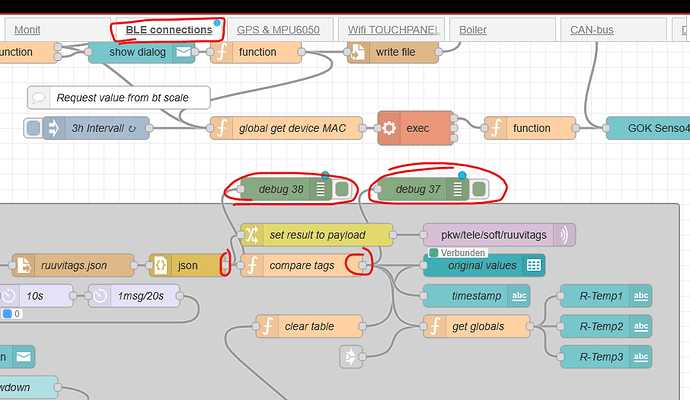Open the Boiler flow tab

473,30
